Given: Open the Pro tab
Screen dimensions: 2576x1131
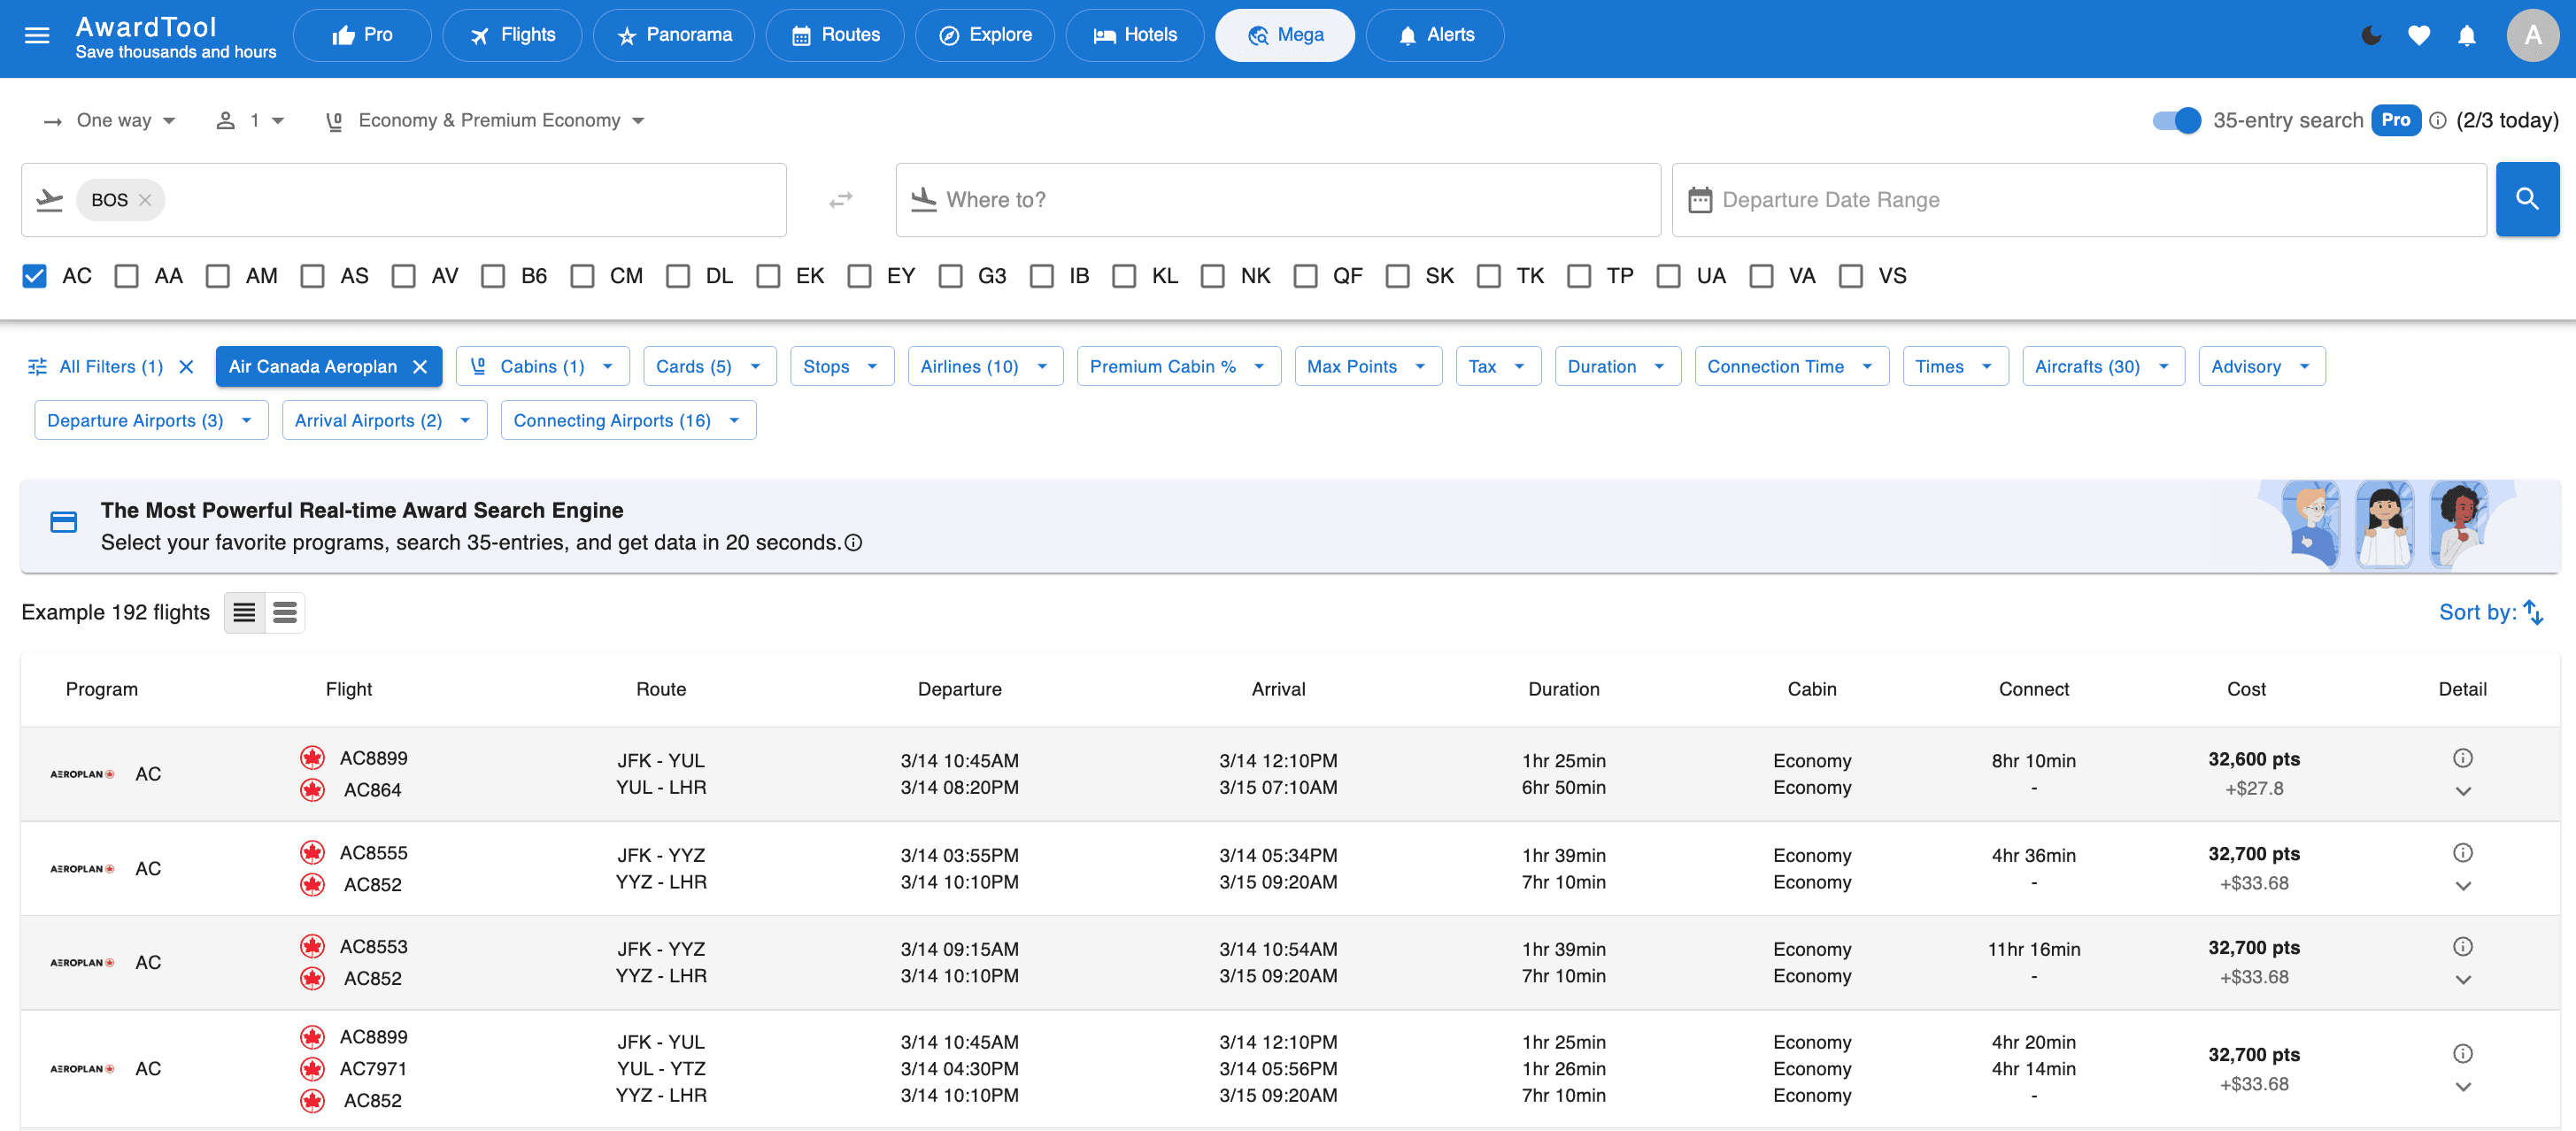Looking at the screenshot, I should point(362,36).
